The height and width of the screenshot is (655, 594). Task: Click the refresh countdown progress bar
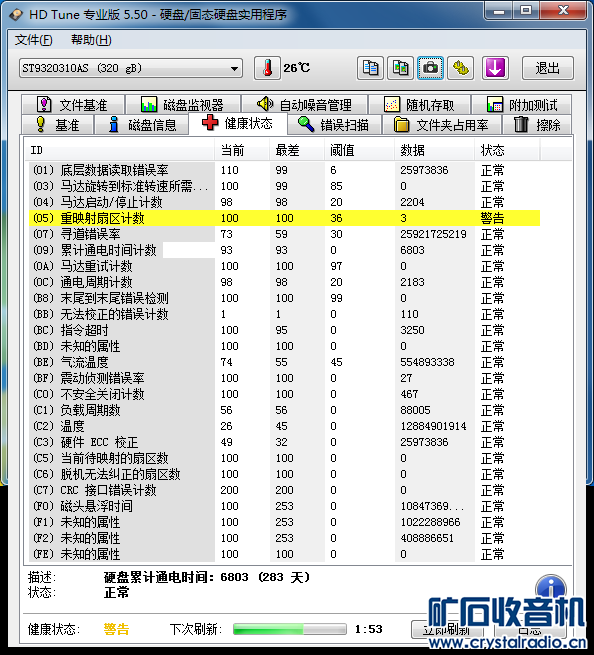[x=289, y=629]
